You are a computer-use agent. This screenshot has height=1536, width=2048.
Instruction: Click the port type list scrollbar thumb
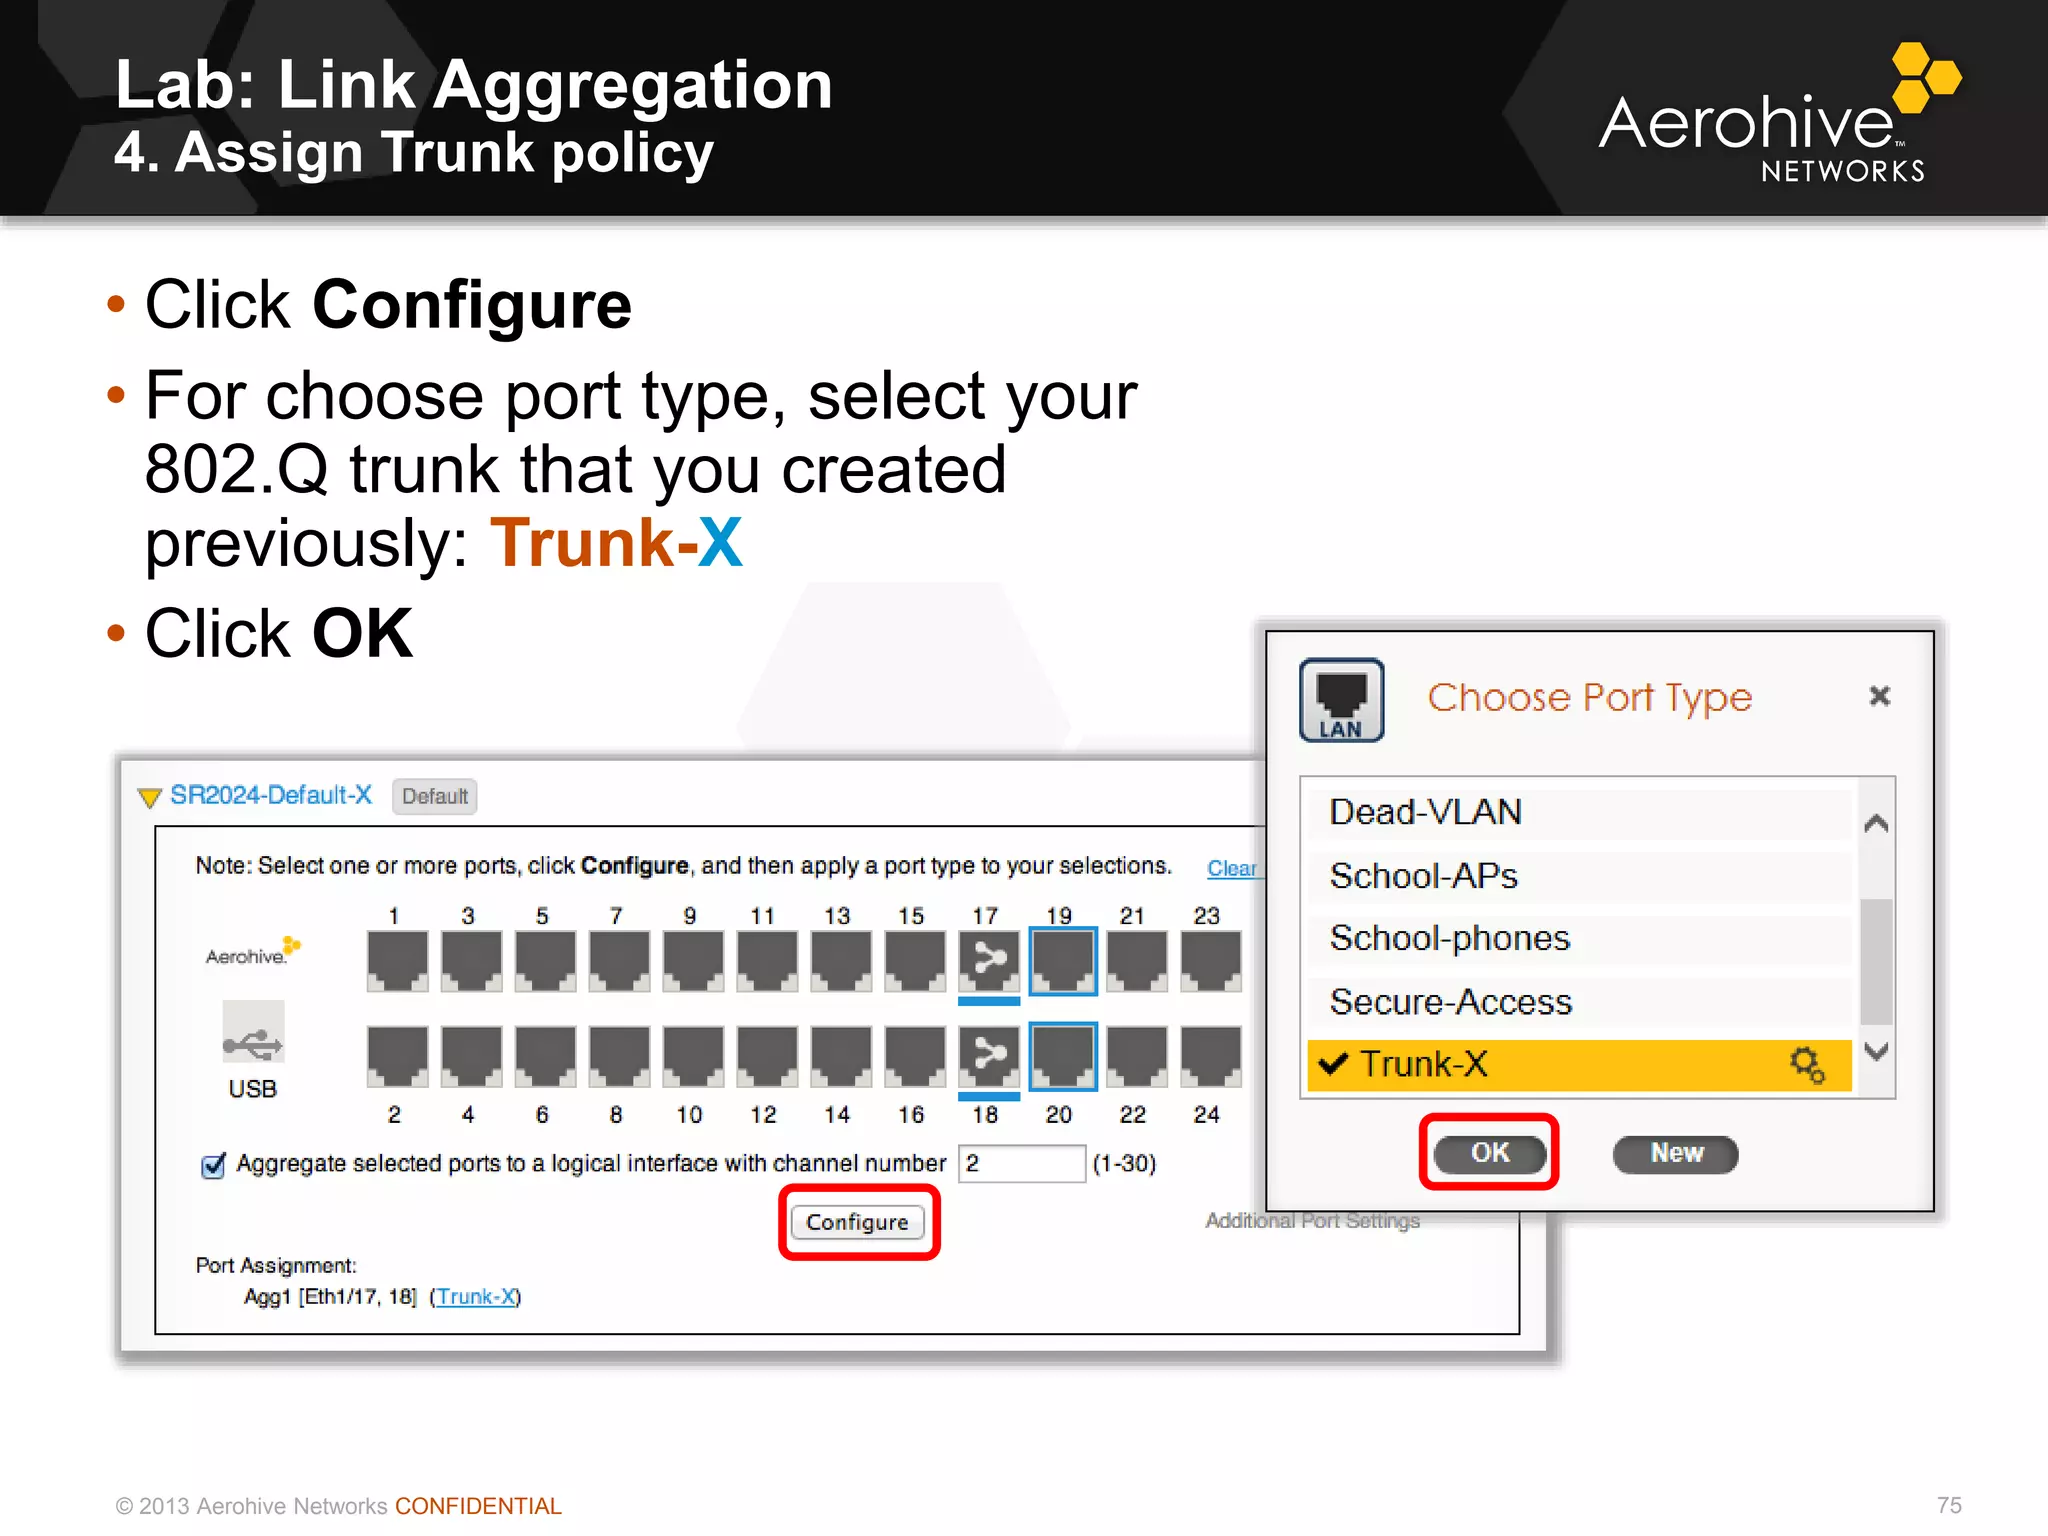[1876, 962]
